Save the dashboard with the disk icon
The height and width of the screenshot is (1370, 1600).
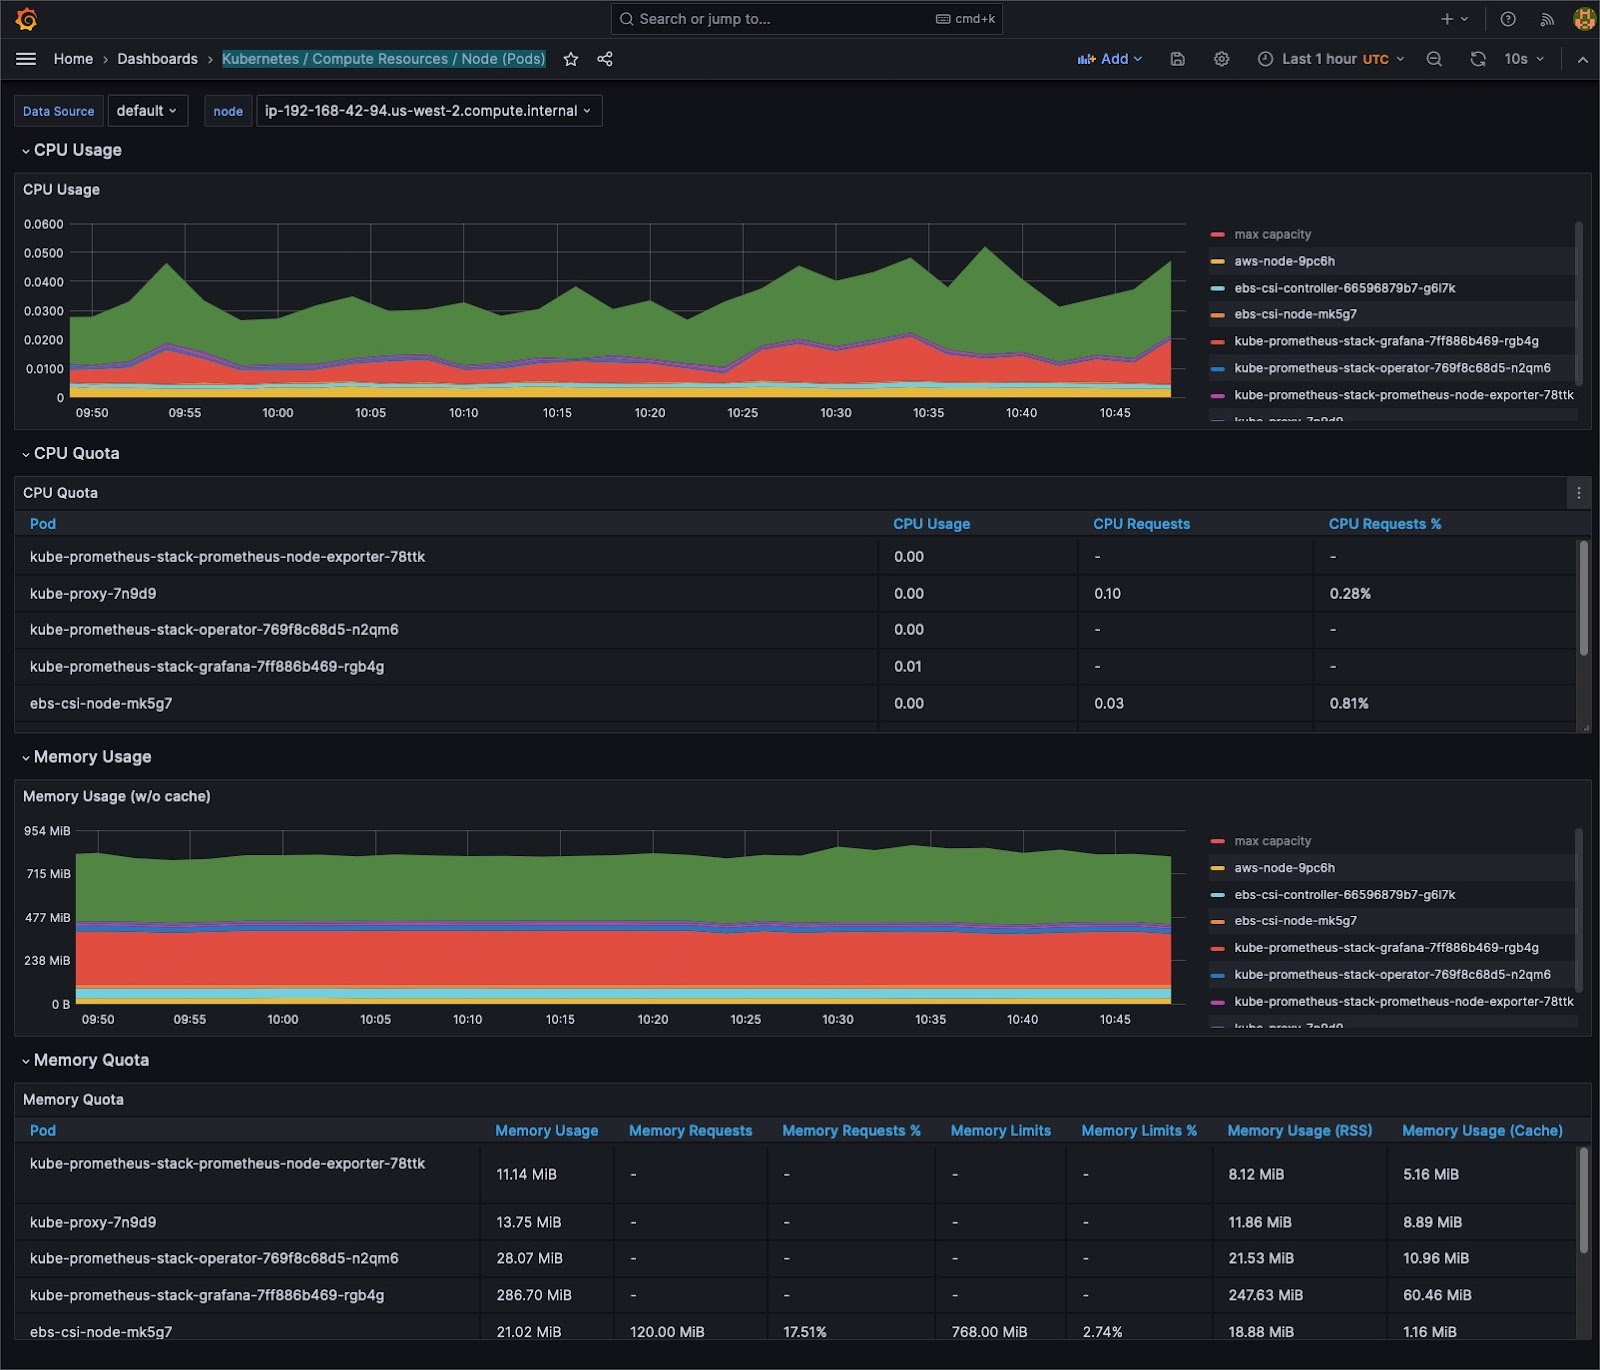pos(1178,59)
